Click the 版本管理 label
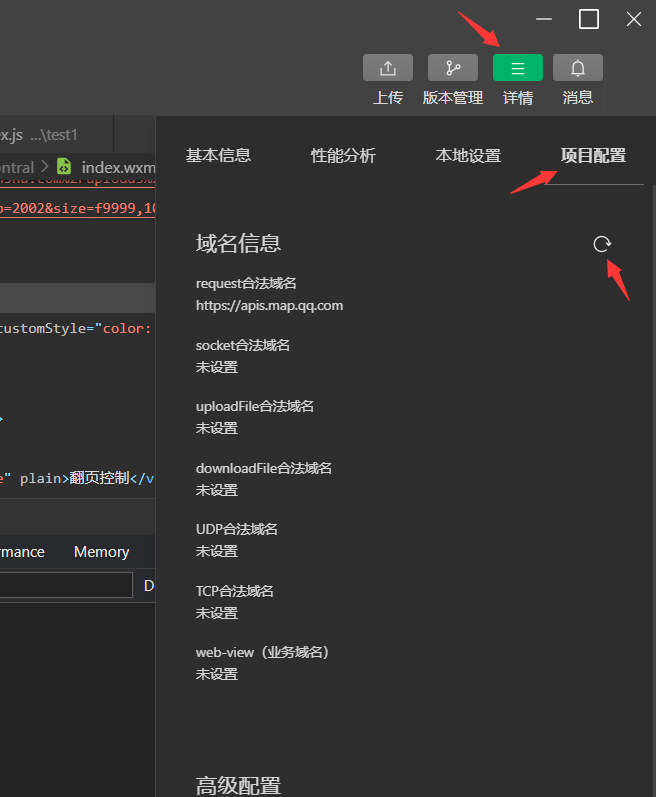 [x=453, y=98]
